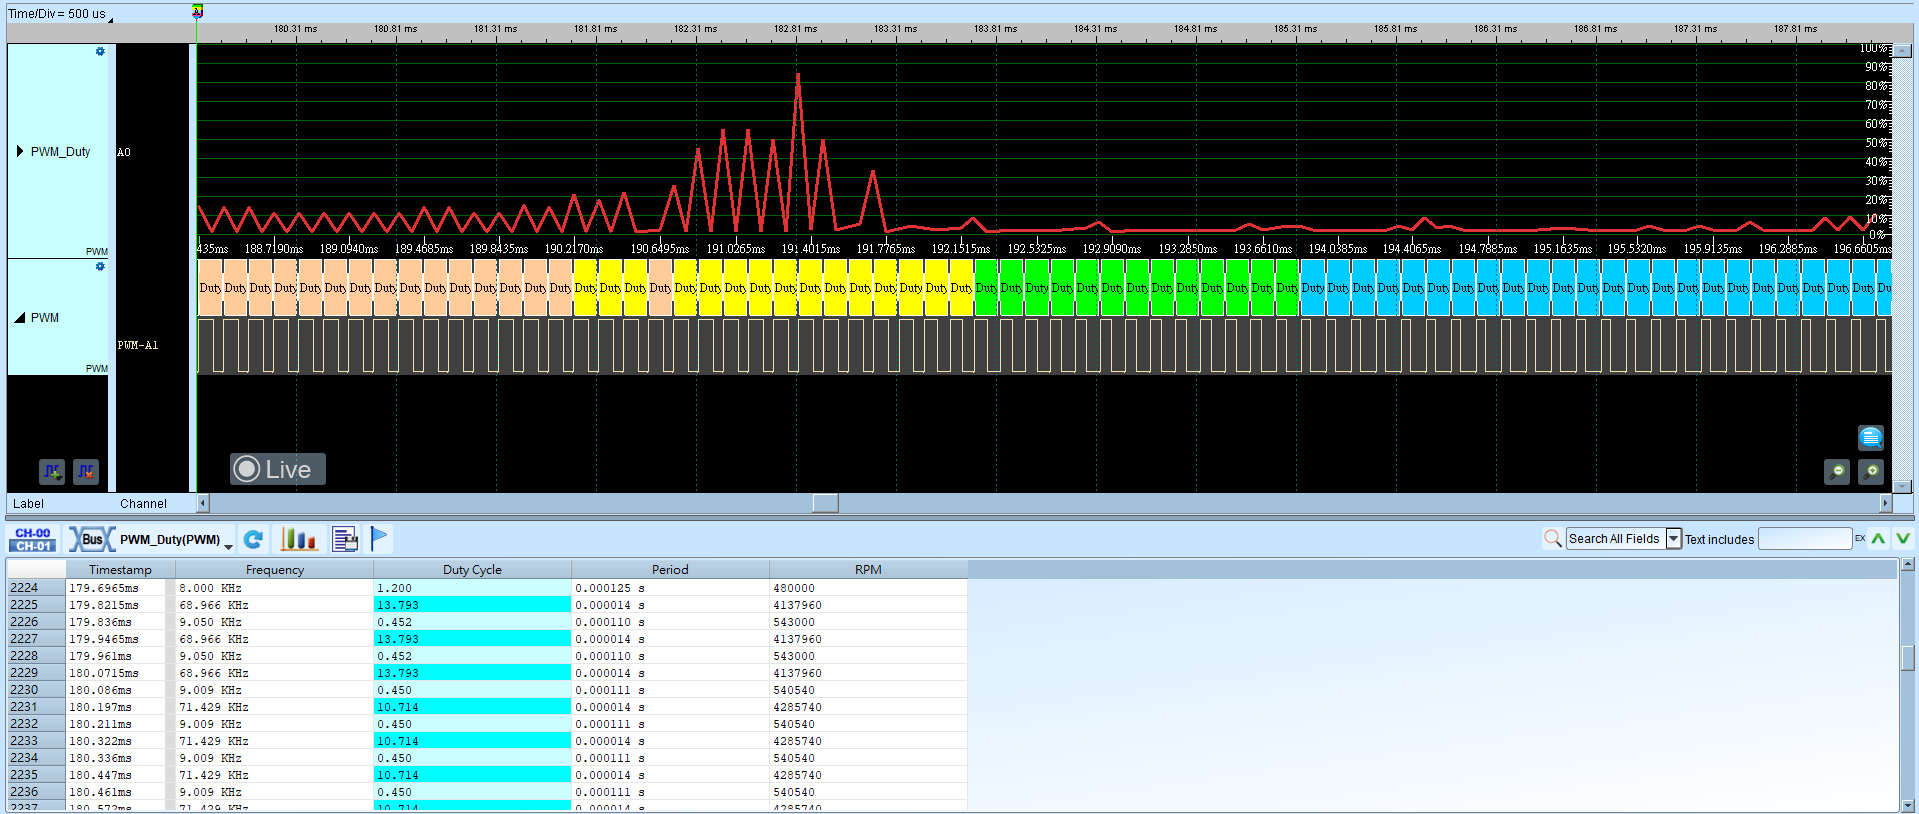Click the CH-00/CH-01 channel list icon
1919x814 pixels.
[x=33, y=539]
